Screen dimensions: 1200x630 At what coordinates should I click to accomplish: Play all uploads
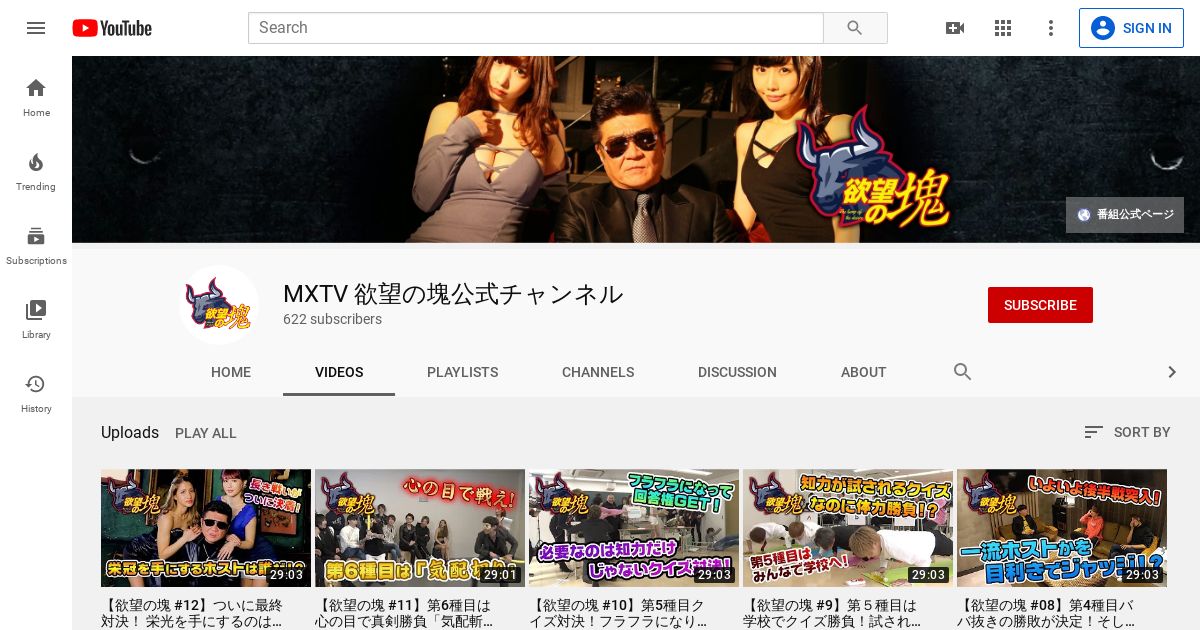(206, 433)
